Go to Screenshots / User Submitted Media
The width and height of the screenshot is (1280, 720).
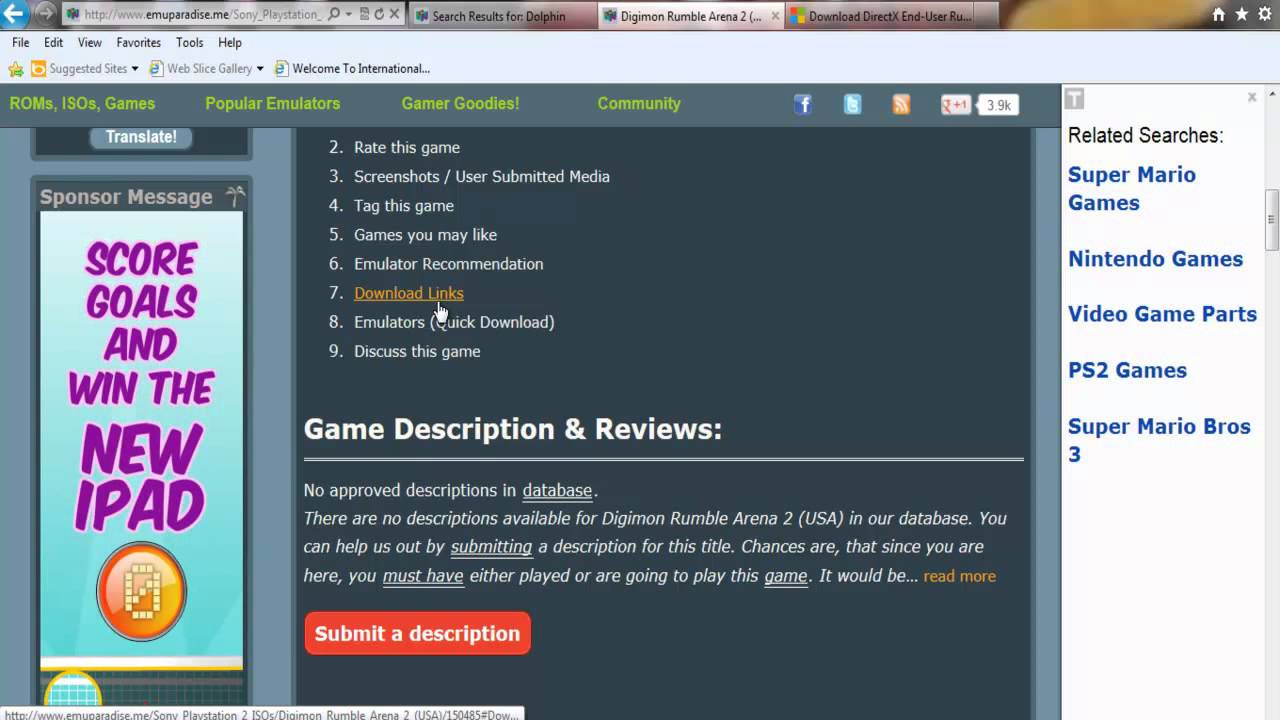click(481, 176)
